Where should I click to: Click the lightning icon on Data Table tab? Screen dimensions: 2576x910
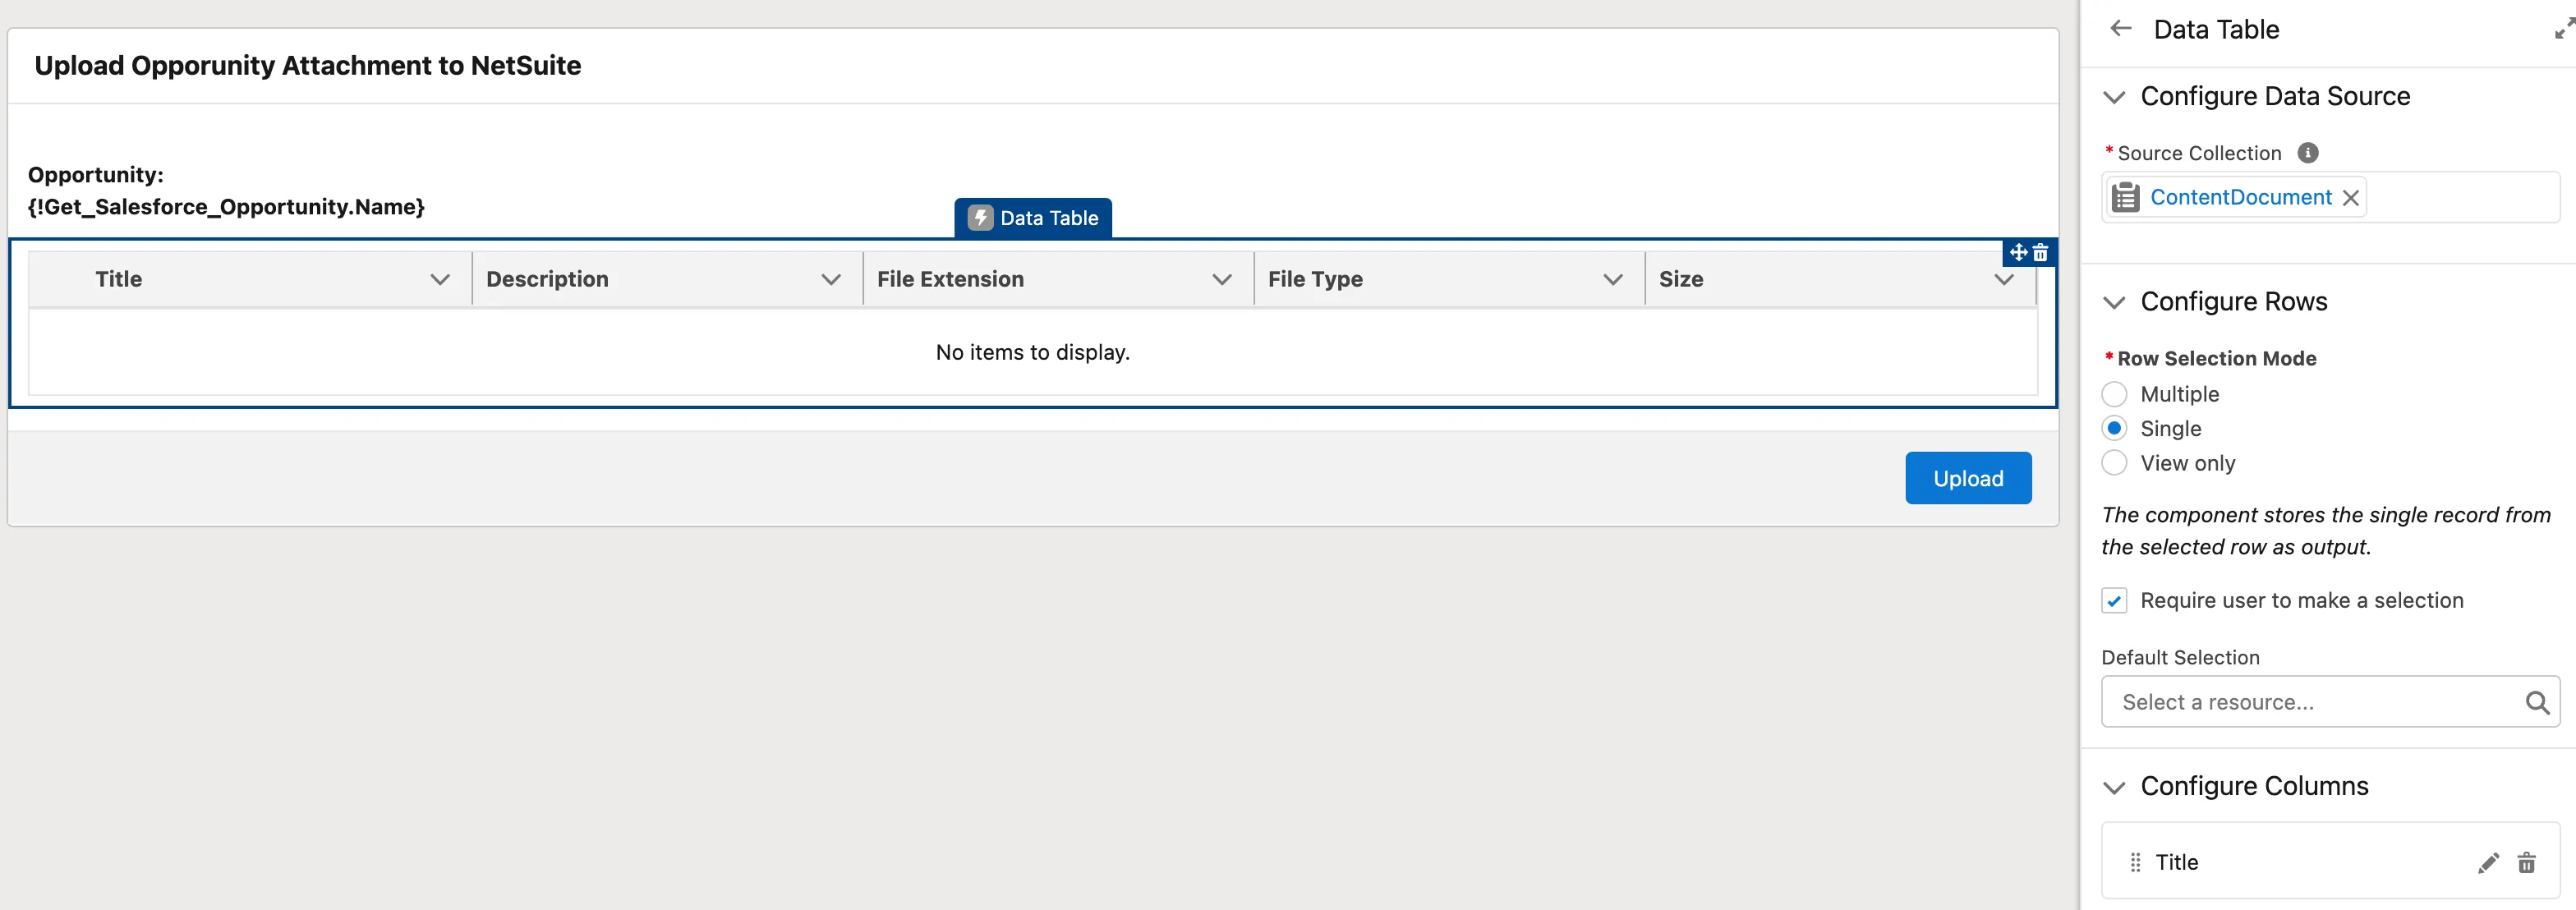980,218
